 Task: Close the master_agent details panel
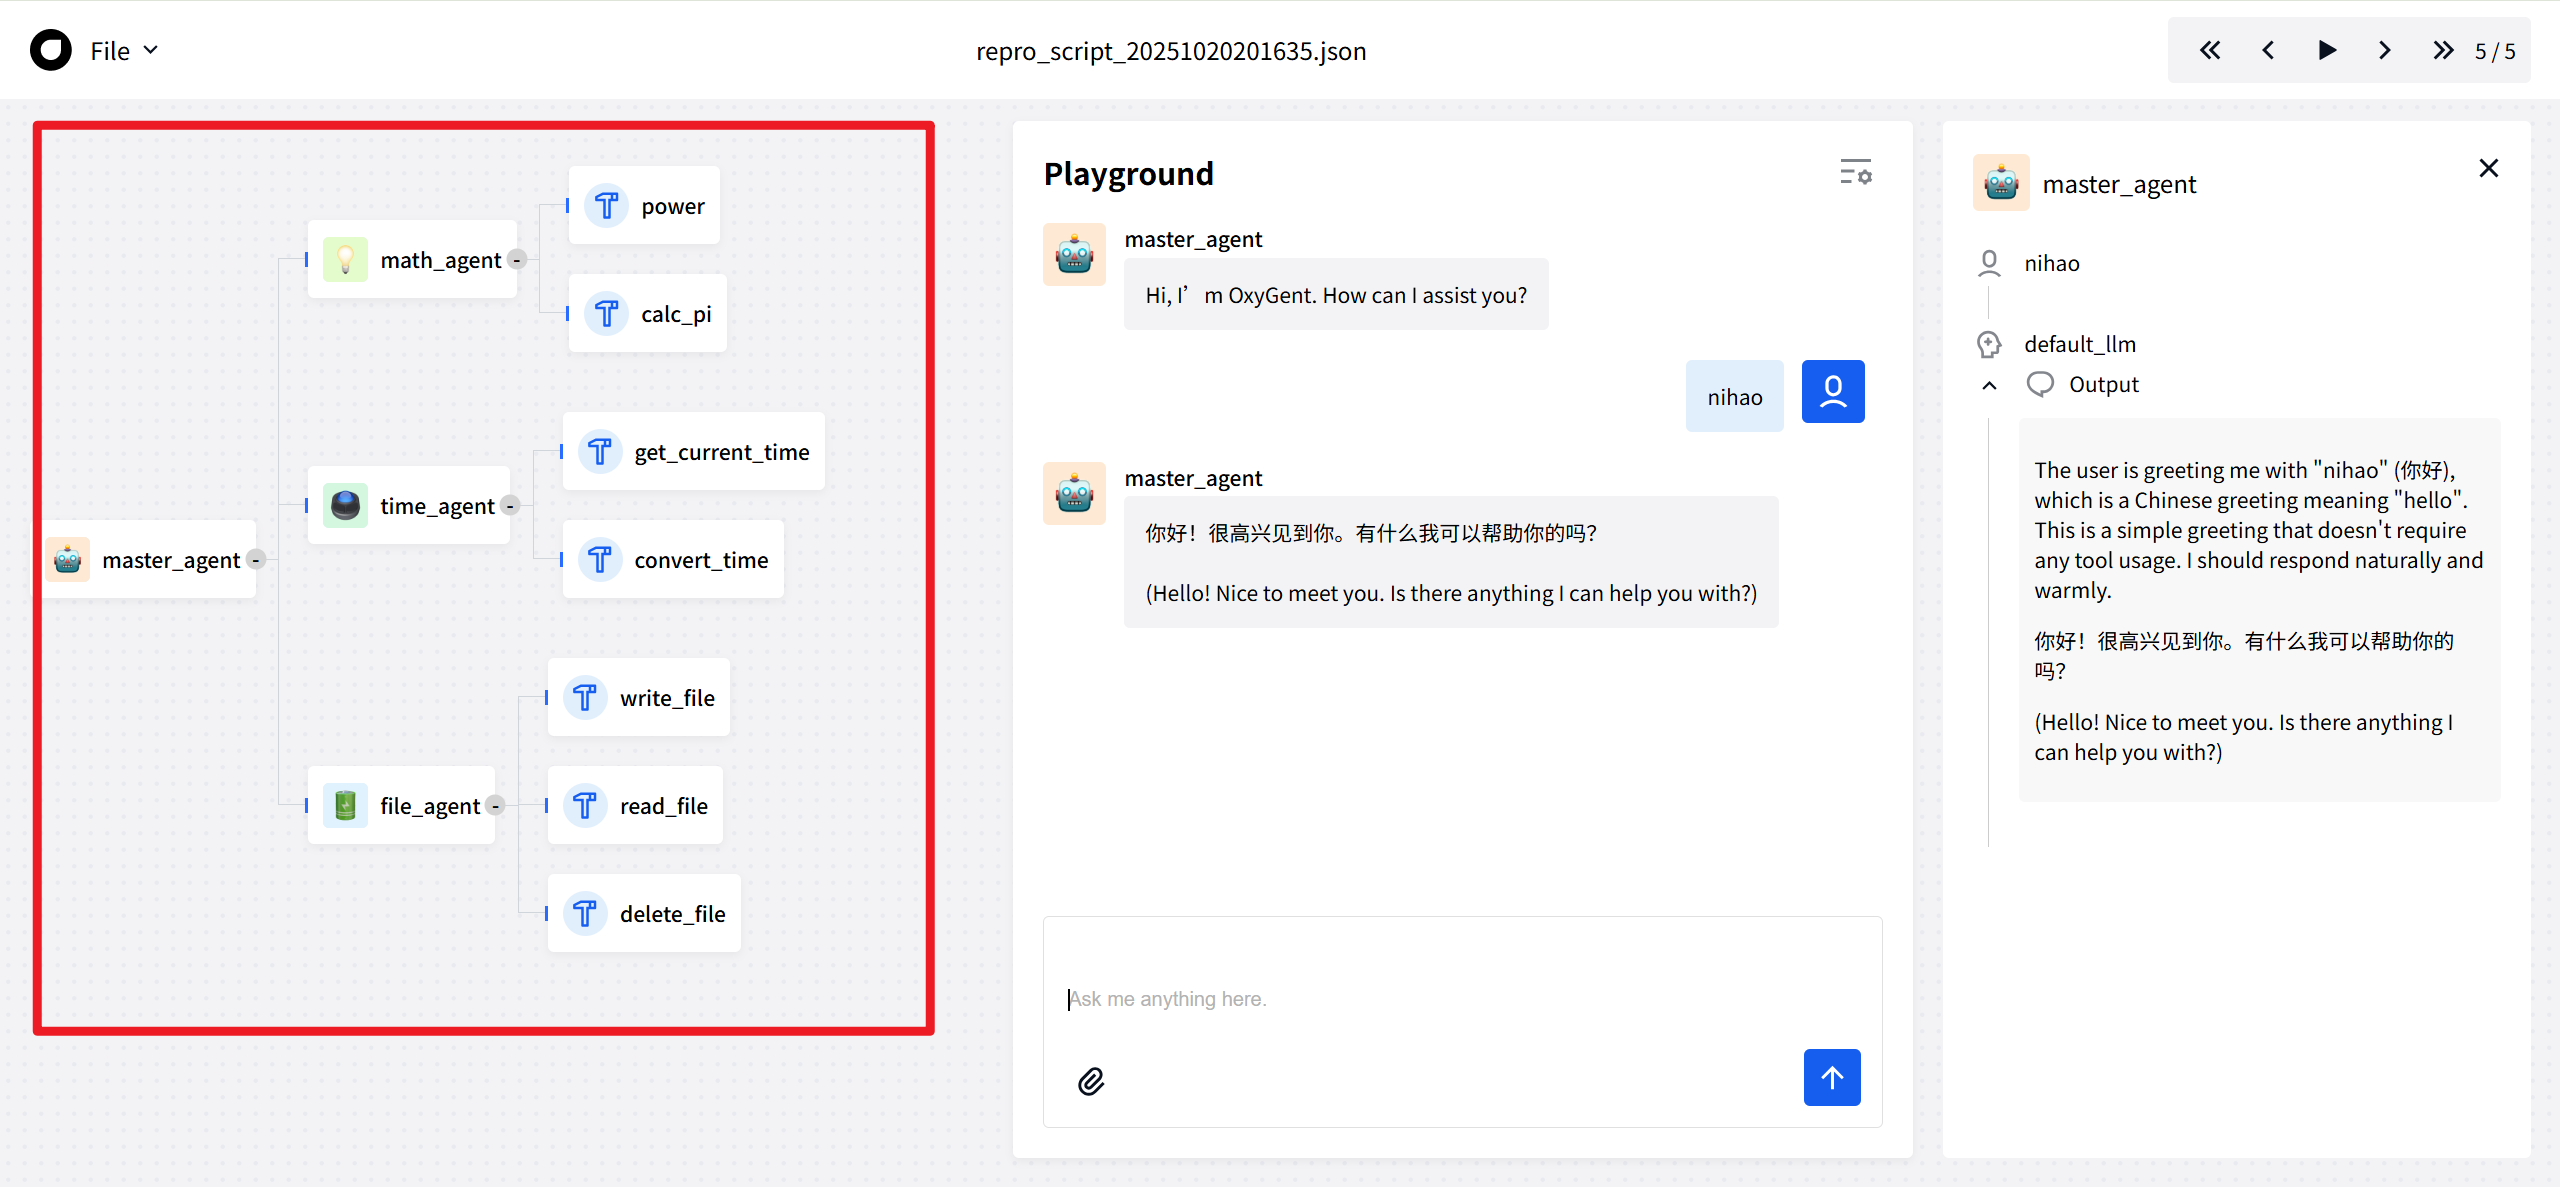pyautogui.click(x=2488, y=168)
